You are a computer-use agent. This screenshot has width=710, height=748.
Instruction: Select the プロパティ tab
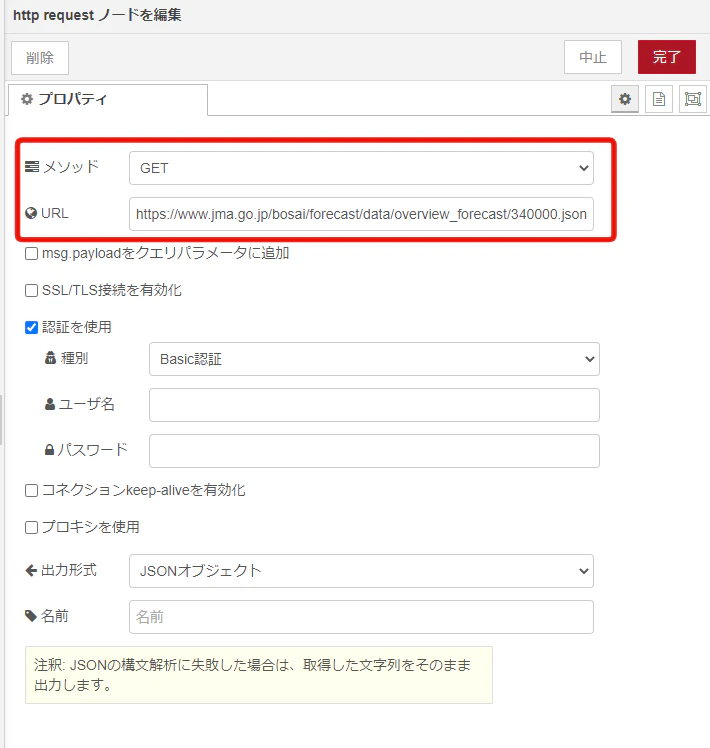pos(108,100)
